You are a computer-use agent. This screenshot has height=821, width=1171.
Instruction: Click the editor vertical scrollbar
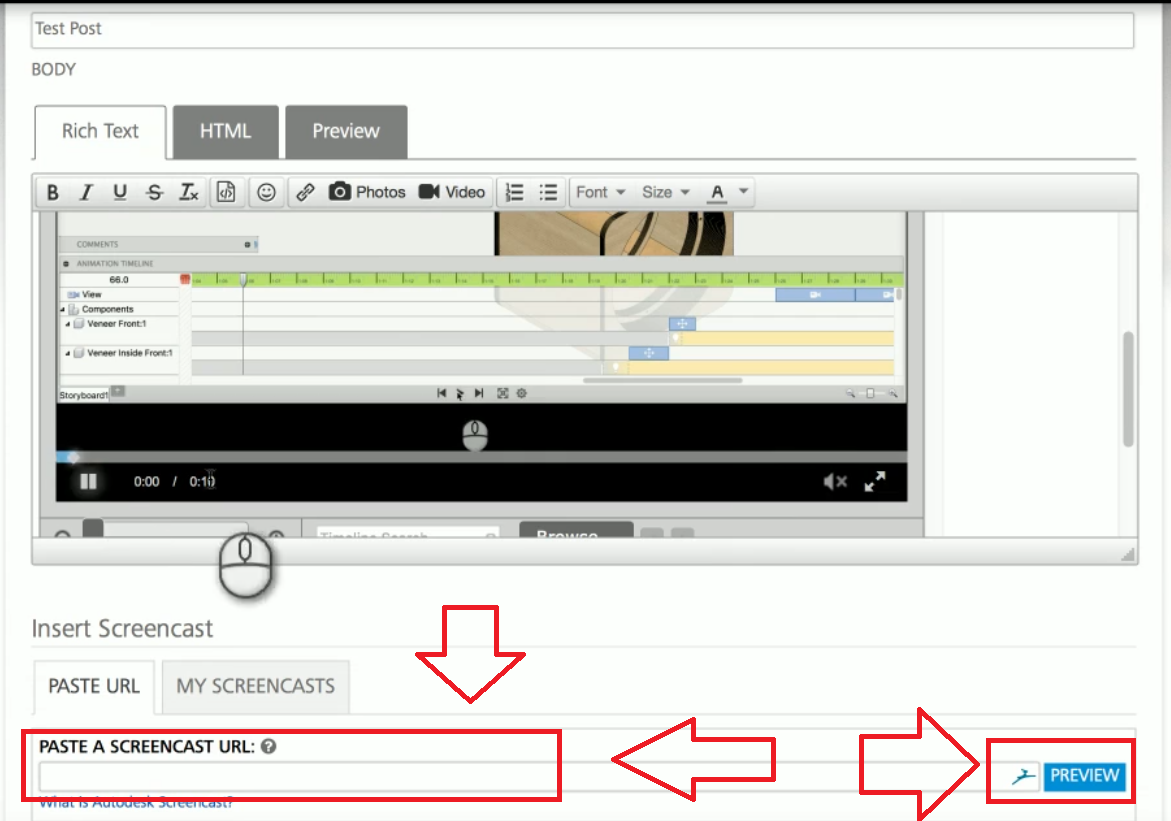pos(1128,389)
